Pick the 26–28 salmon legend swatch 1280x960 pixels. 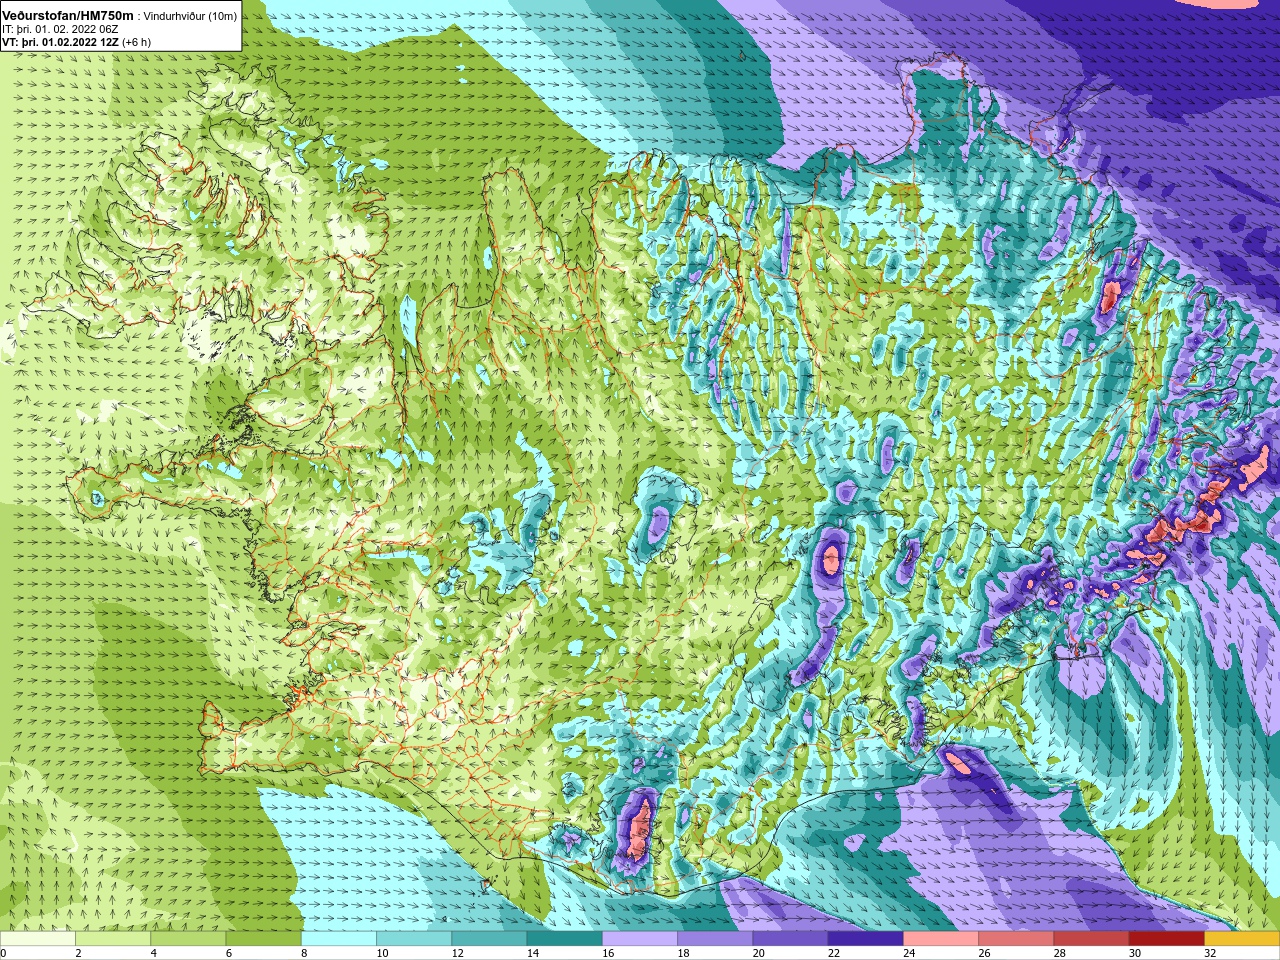pos(1016,939)
